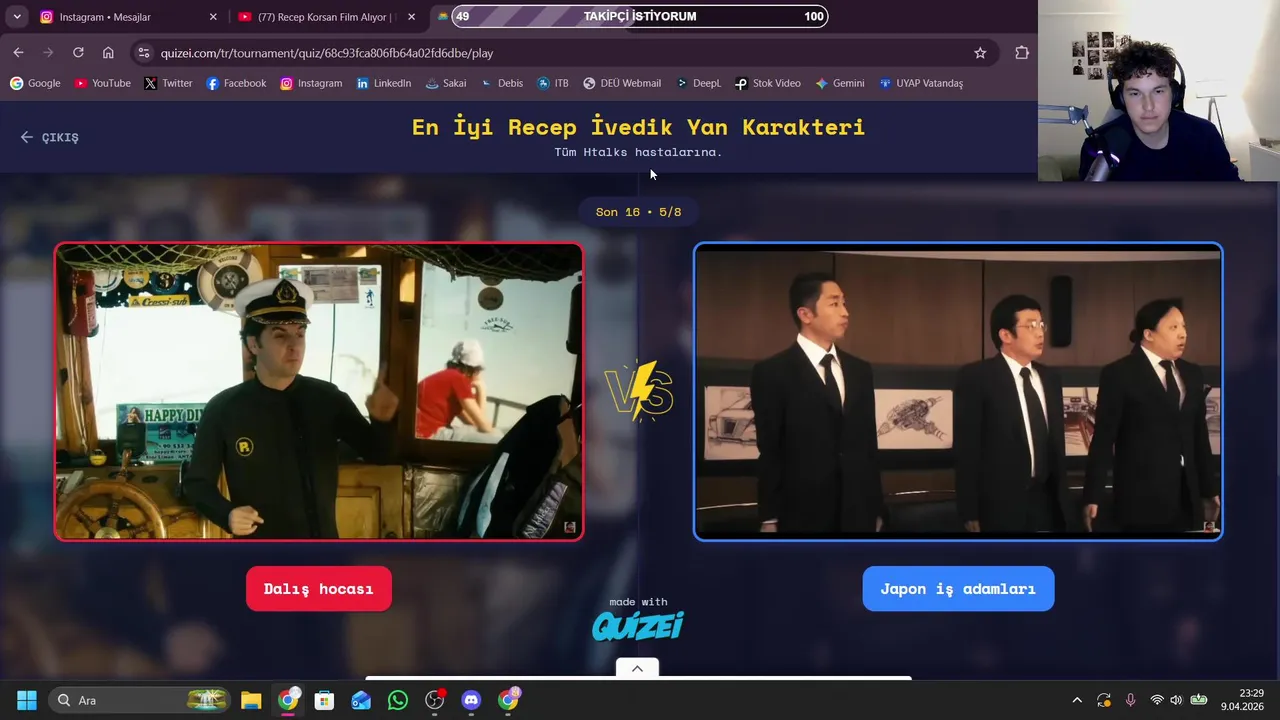
Task: Open the Windows Start menu
Action: (27, 700)
